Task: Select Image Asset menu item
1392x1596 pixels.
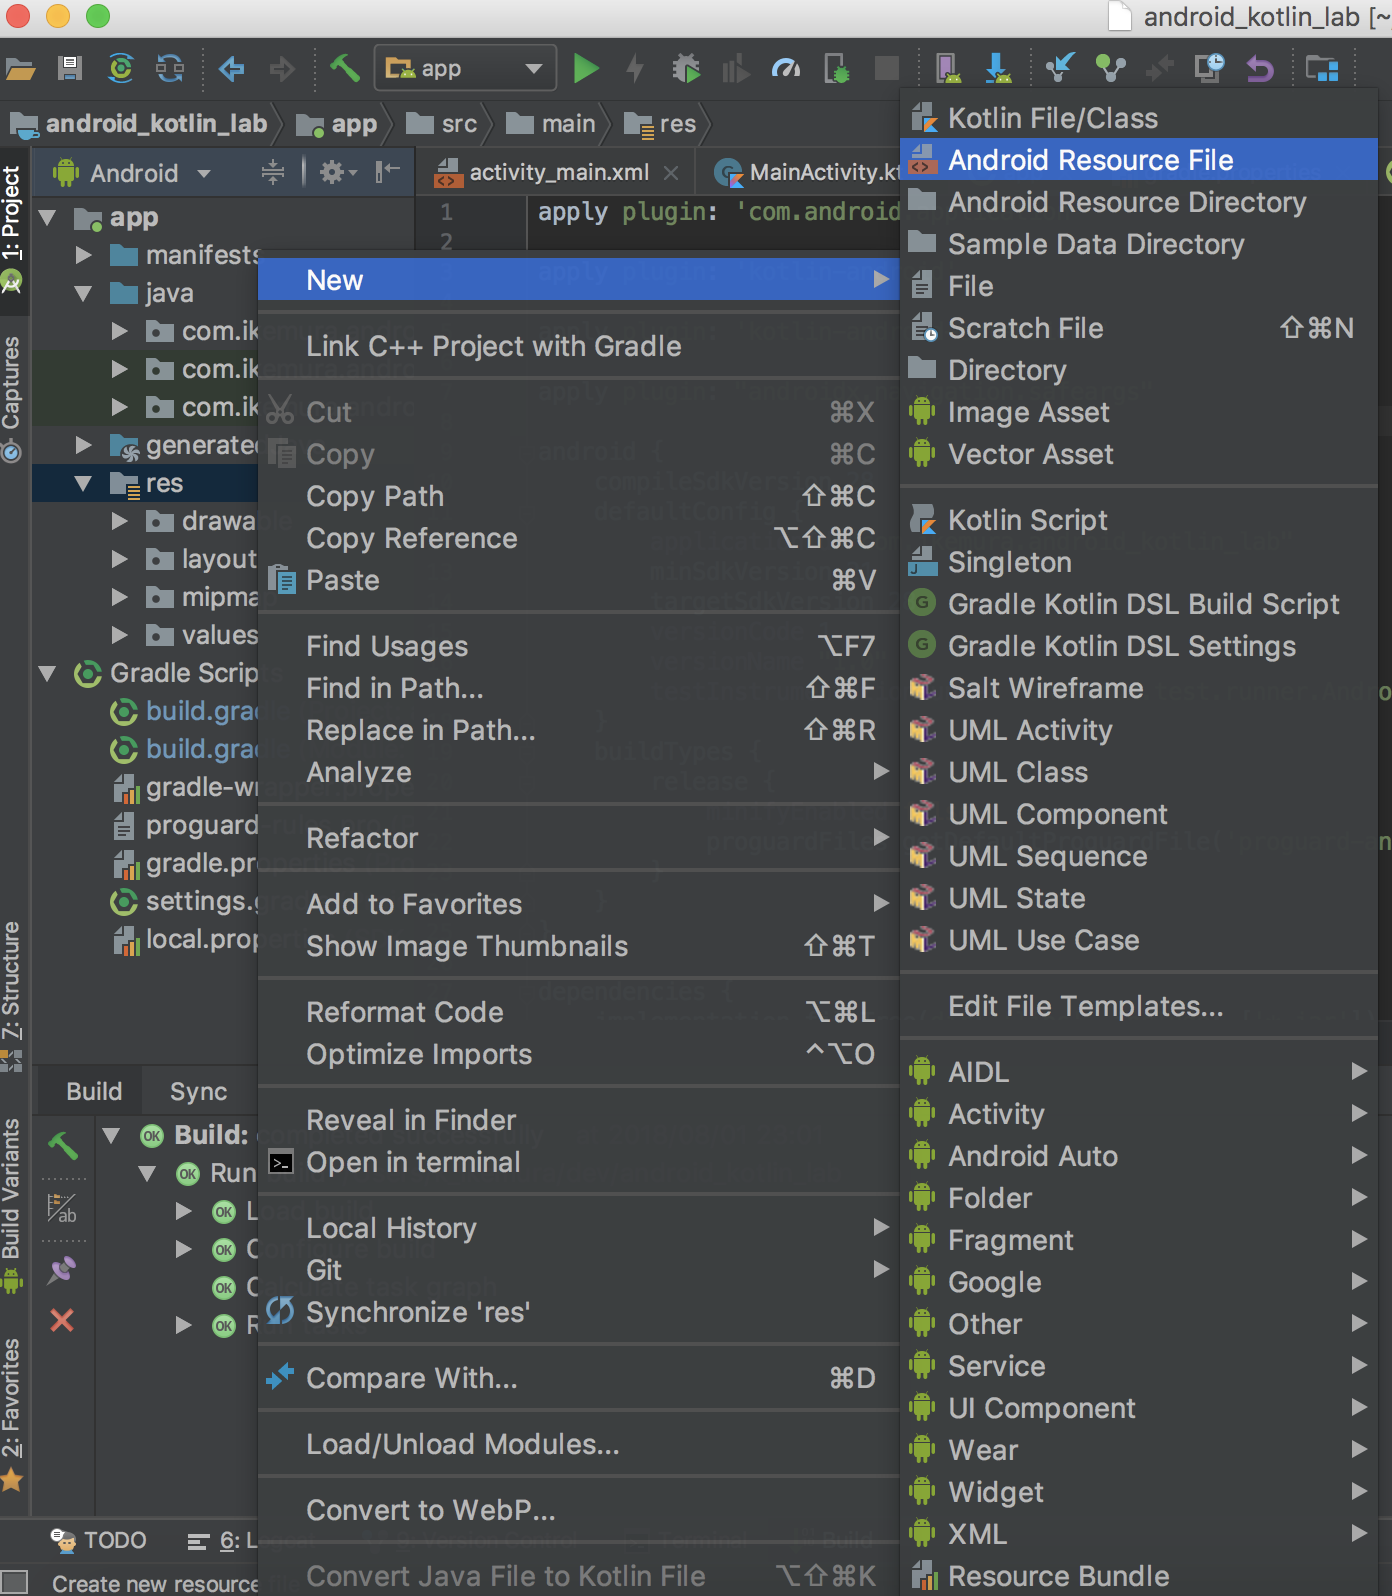Action: (x=1139, y=412)
